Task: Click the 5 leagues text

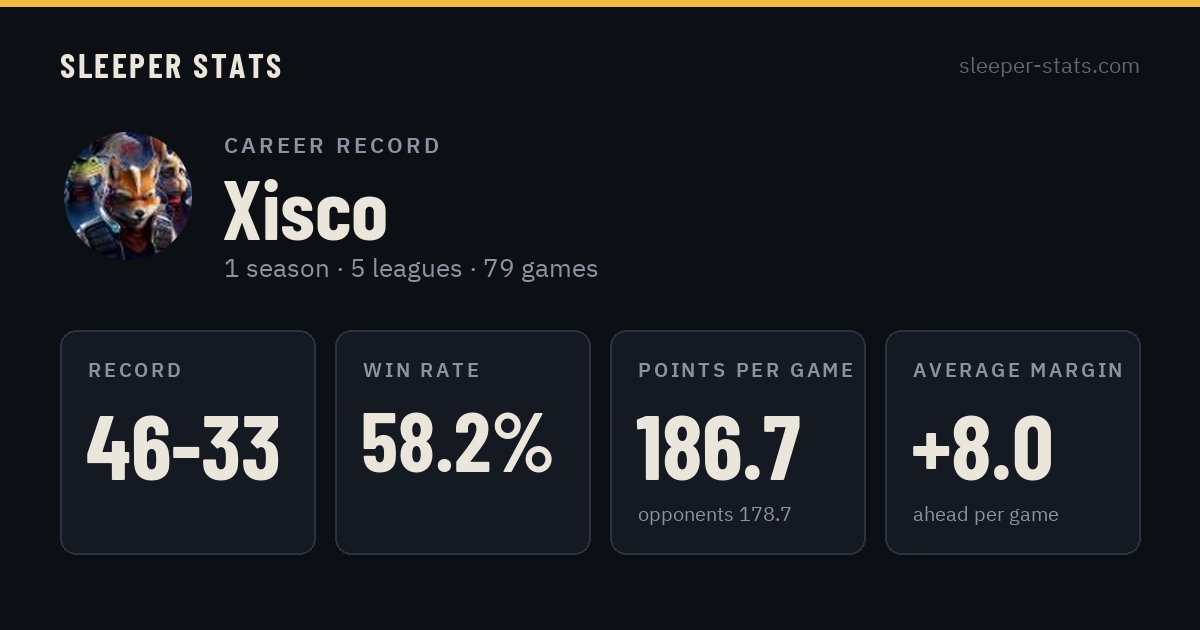Action: tap(406, 269)
